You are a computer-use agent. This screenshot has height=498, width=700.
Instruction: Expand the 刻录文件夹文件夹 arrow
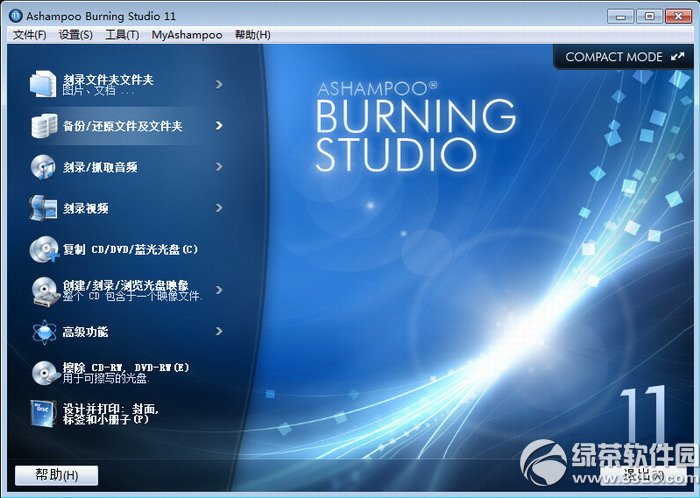point(219,84)
